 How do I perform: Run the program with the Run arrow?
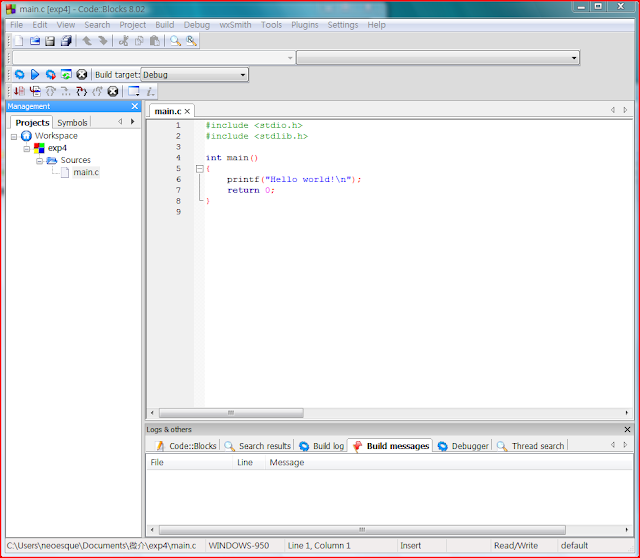34,75
